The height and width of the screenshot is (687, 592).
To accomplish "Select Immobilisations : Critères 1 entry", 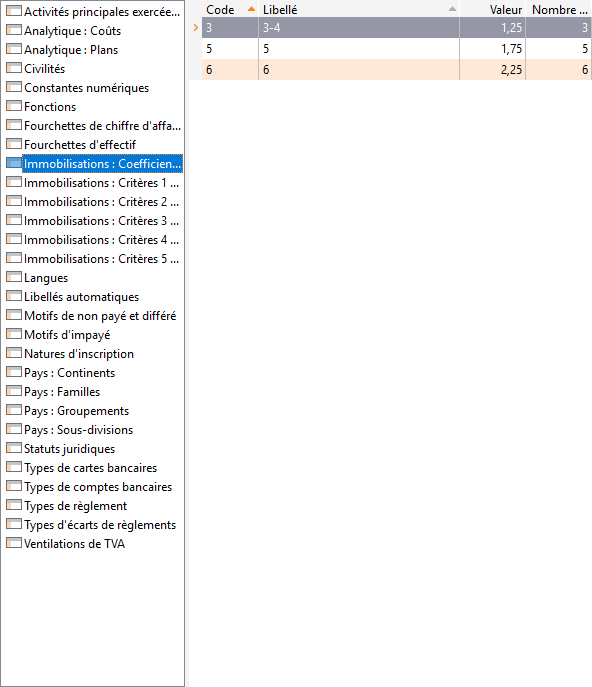I will tap(101, 183).
